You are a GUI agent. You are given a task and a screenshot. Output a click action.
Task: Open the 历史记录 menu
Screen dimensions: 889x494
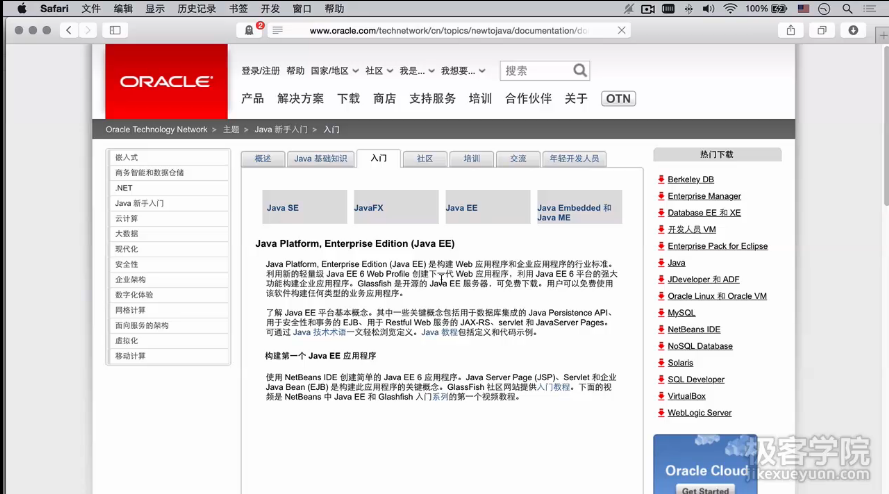[x=197, y=9]
